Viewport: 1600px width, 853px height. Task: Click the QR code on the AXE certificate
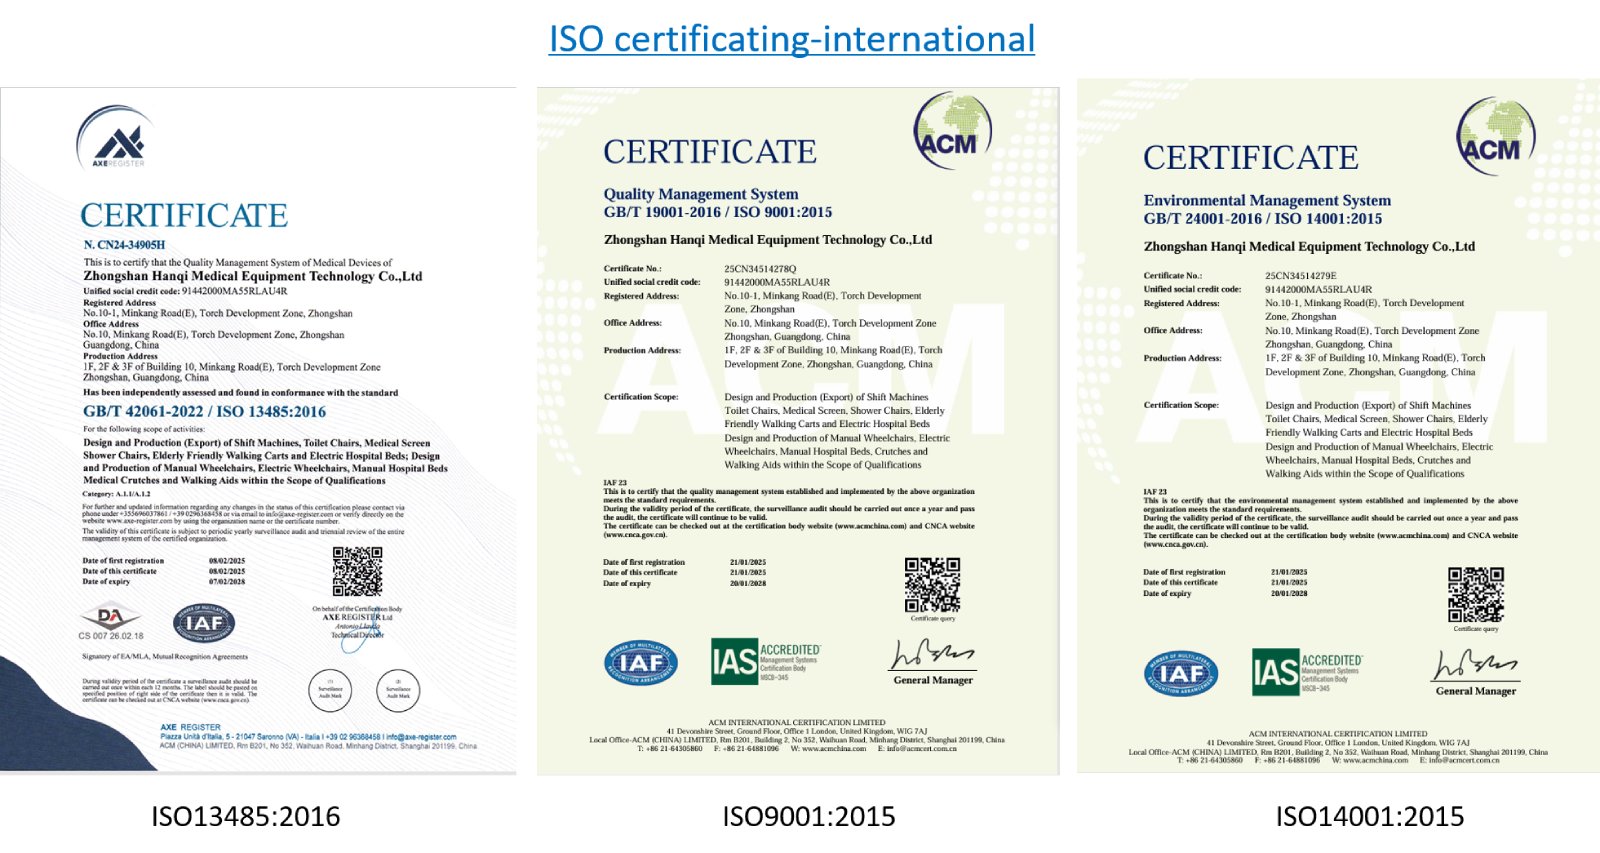(x=357, y=571)
